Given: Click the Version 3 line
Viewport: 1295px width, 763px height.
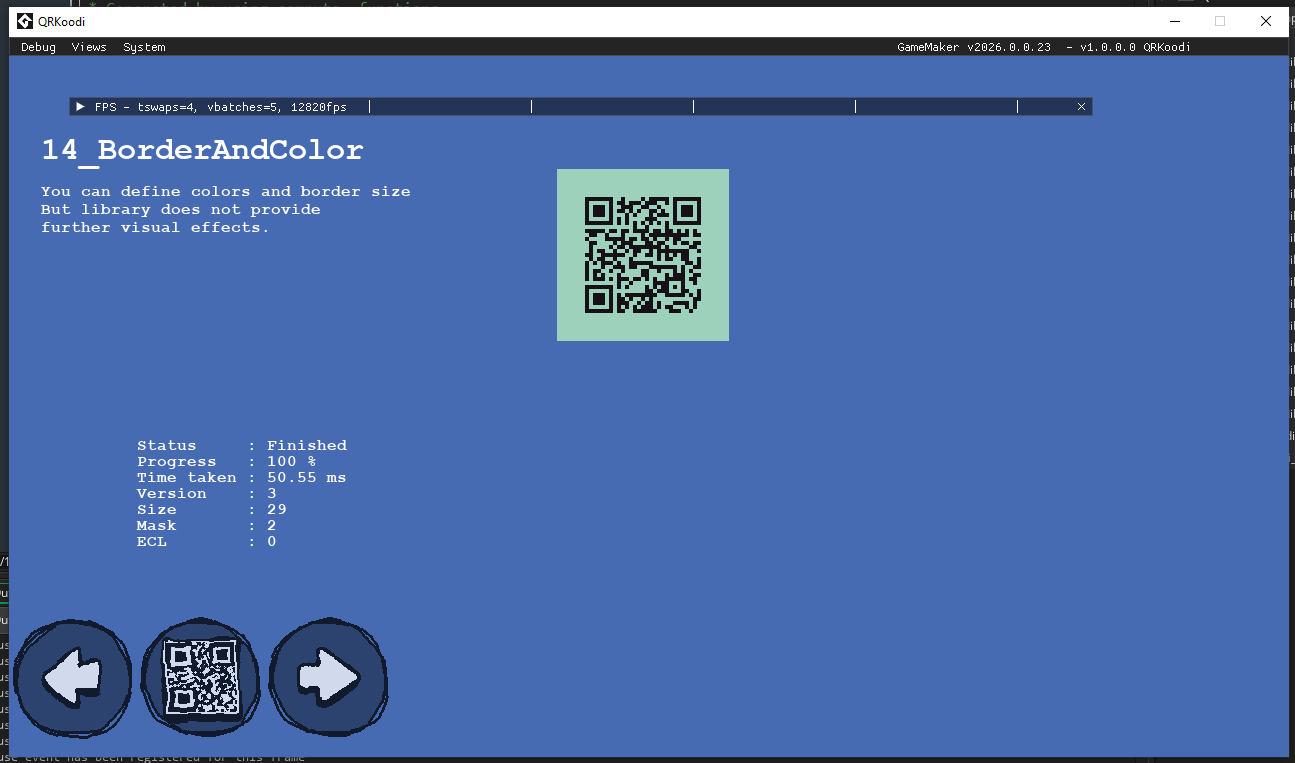Looking at the screenshot, I should (207, 493).
